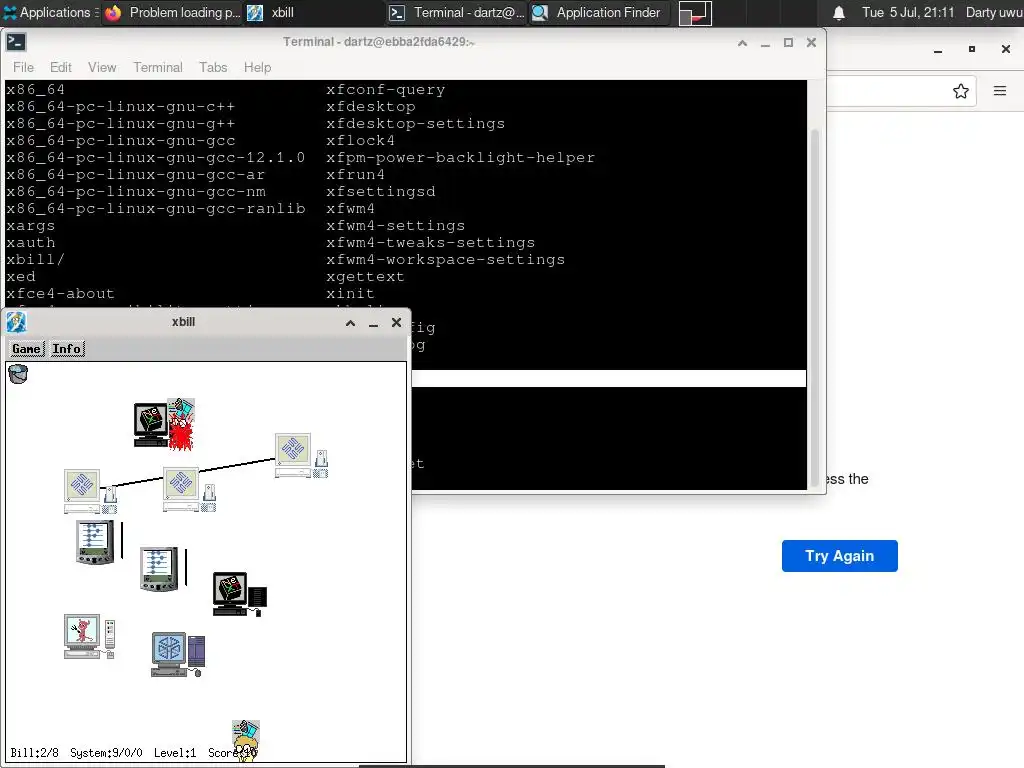Switch to the Terminal taskbar item
Viewport: 1024px width, 768px height.
tap(456, 12)
